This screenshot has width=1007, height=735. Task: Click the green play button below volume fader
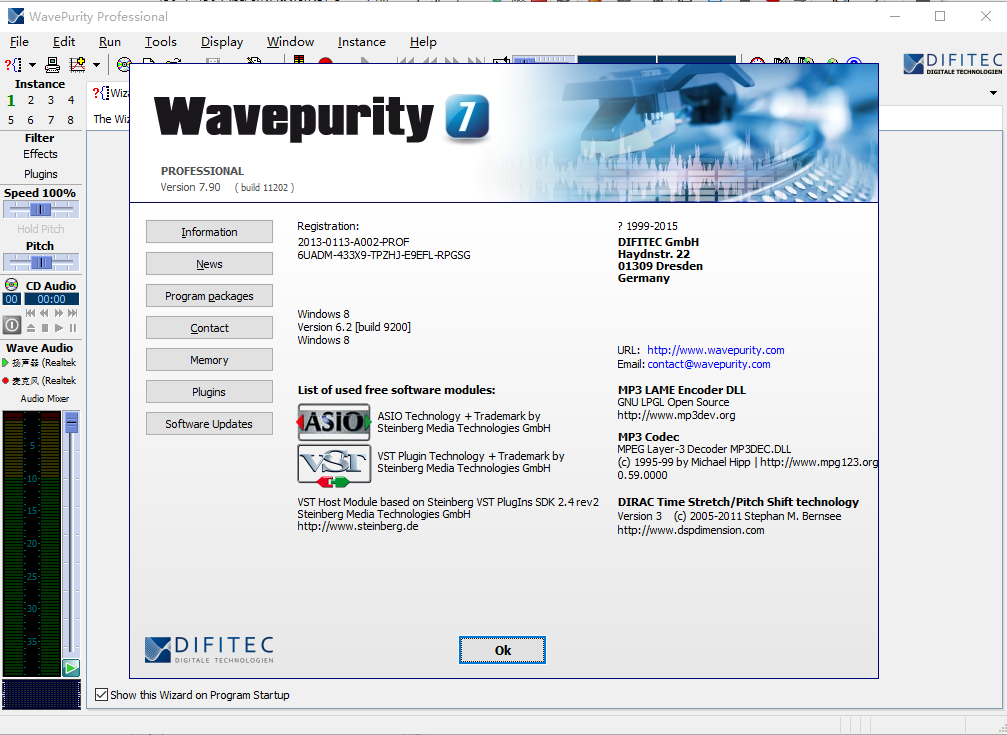71,668
